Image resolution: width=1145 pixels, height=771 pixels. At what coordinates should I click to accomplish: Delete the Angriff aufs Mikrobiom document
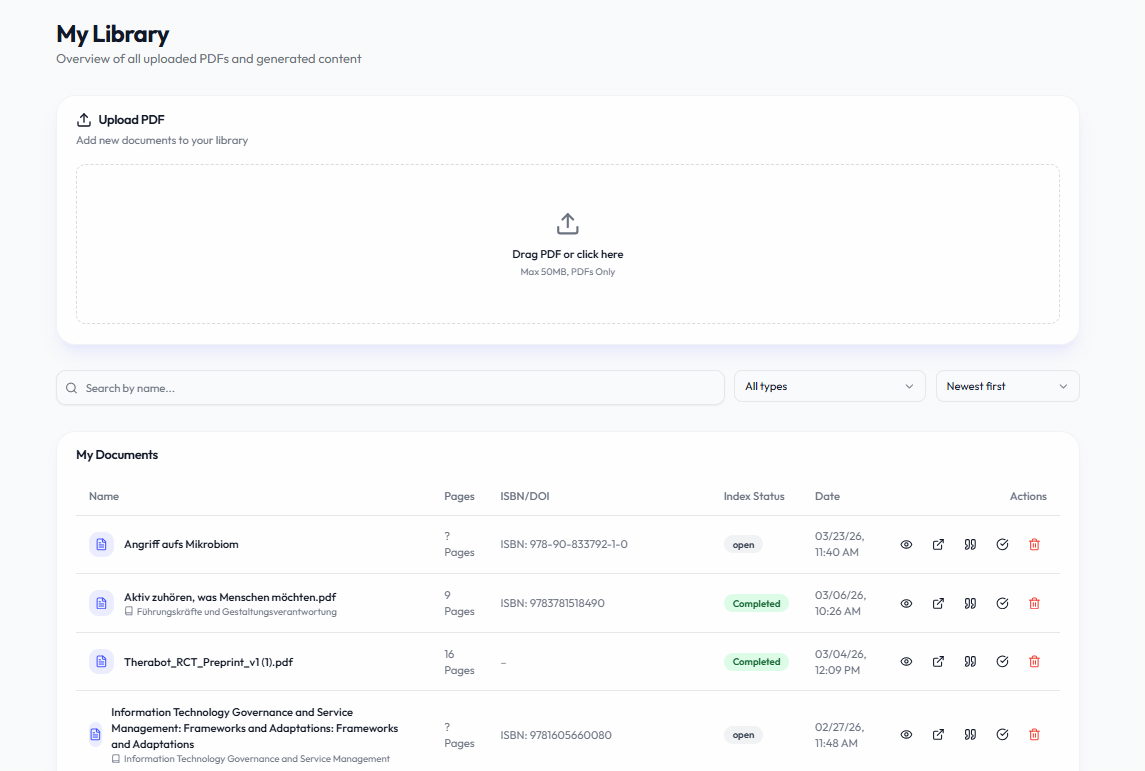tap(1034, 545)
